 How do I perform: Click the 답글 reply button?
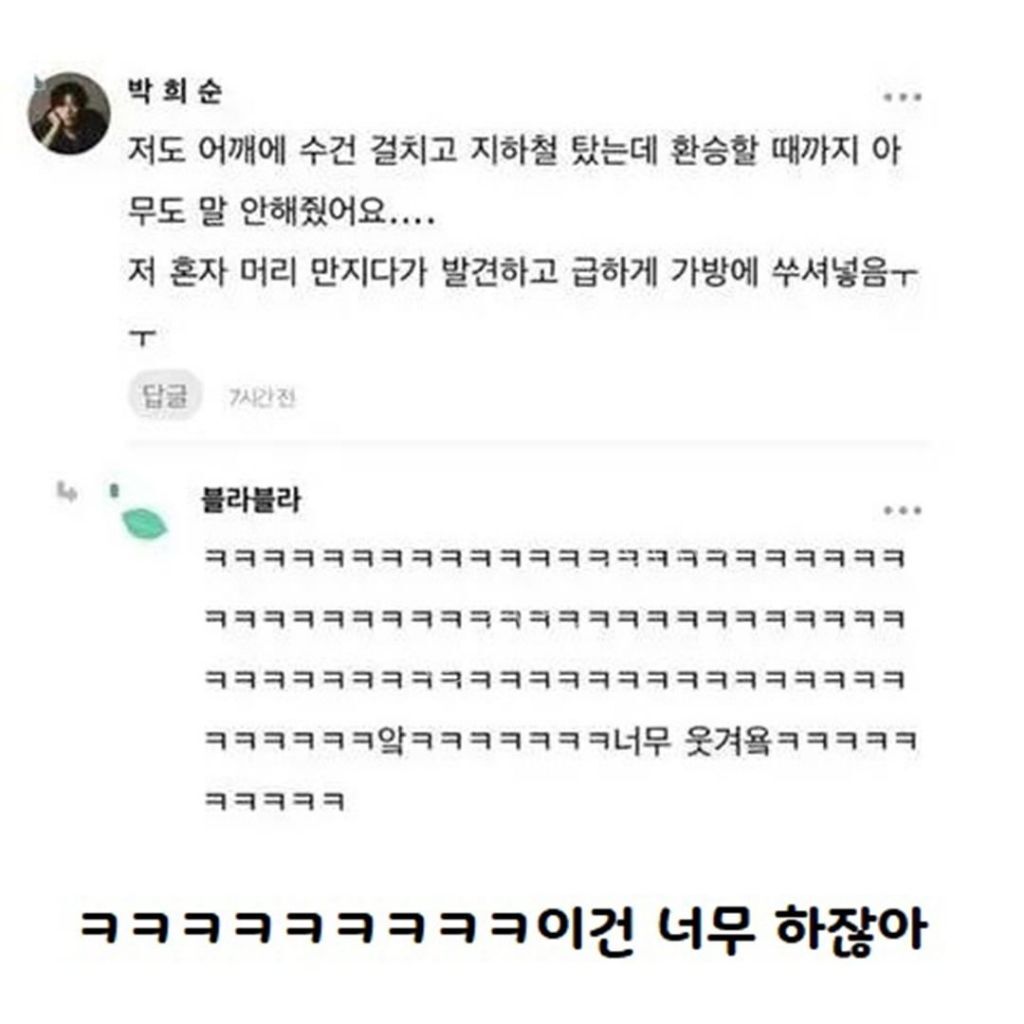165,395
